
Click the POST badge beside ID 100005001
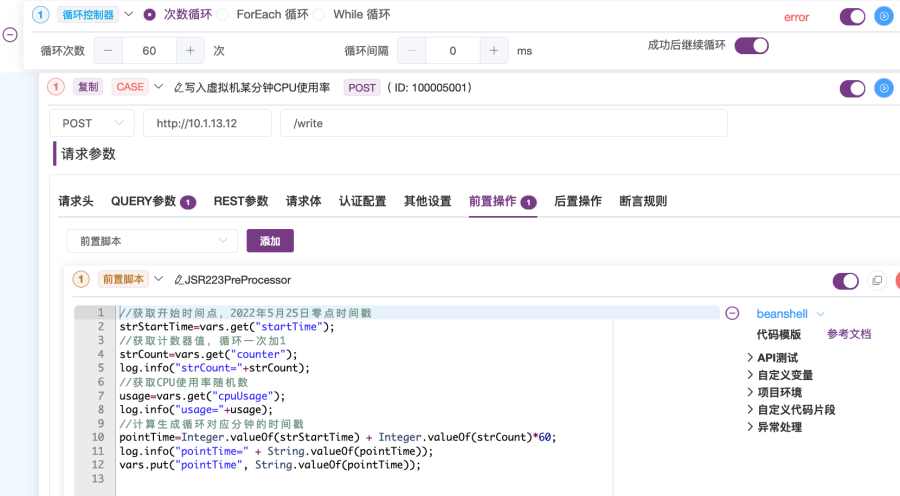(362, 88)
